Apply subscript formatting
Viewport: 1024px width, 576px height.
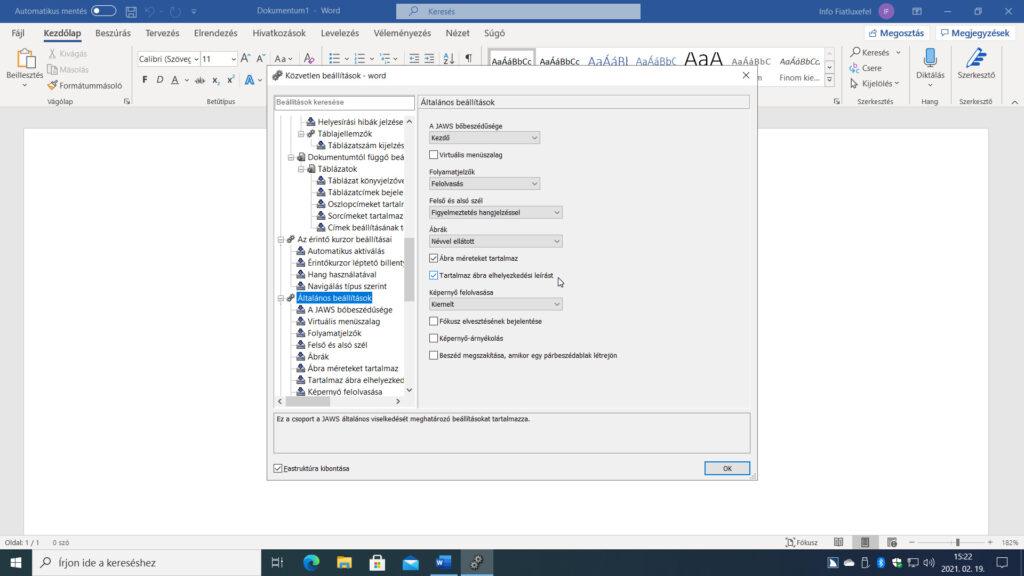point(216,80)
